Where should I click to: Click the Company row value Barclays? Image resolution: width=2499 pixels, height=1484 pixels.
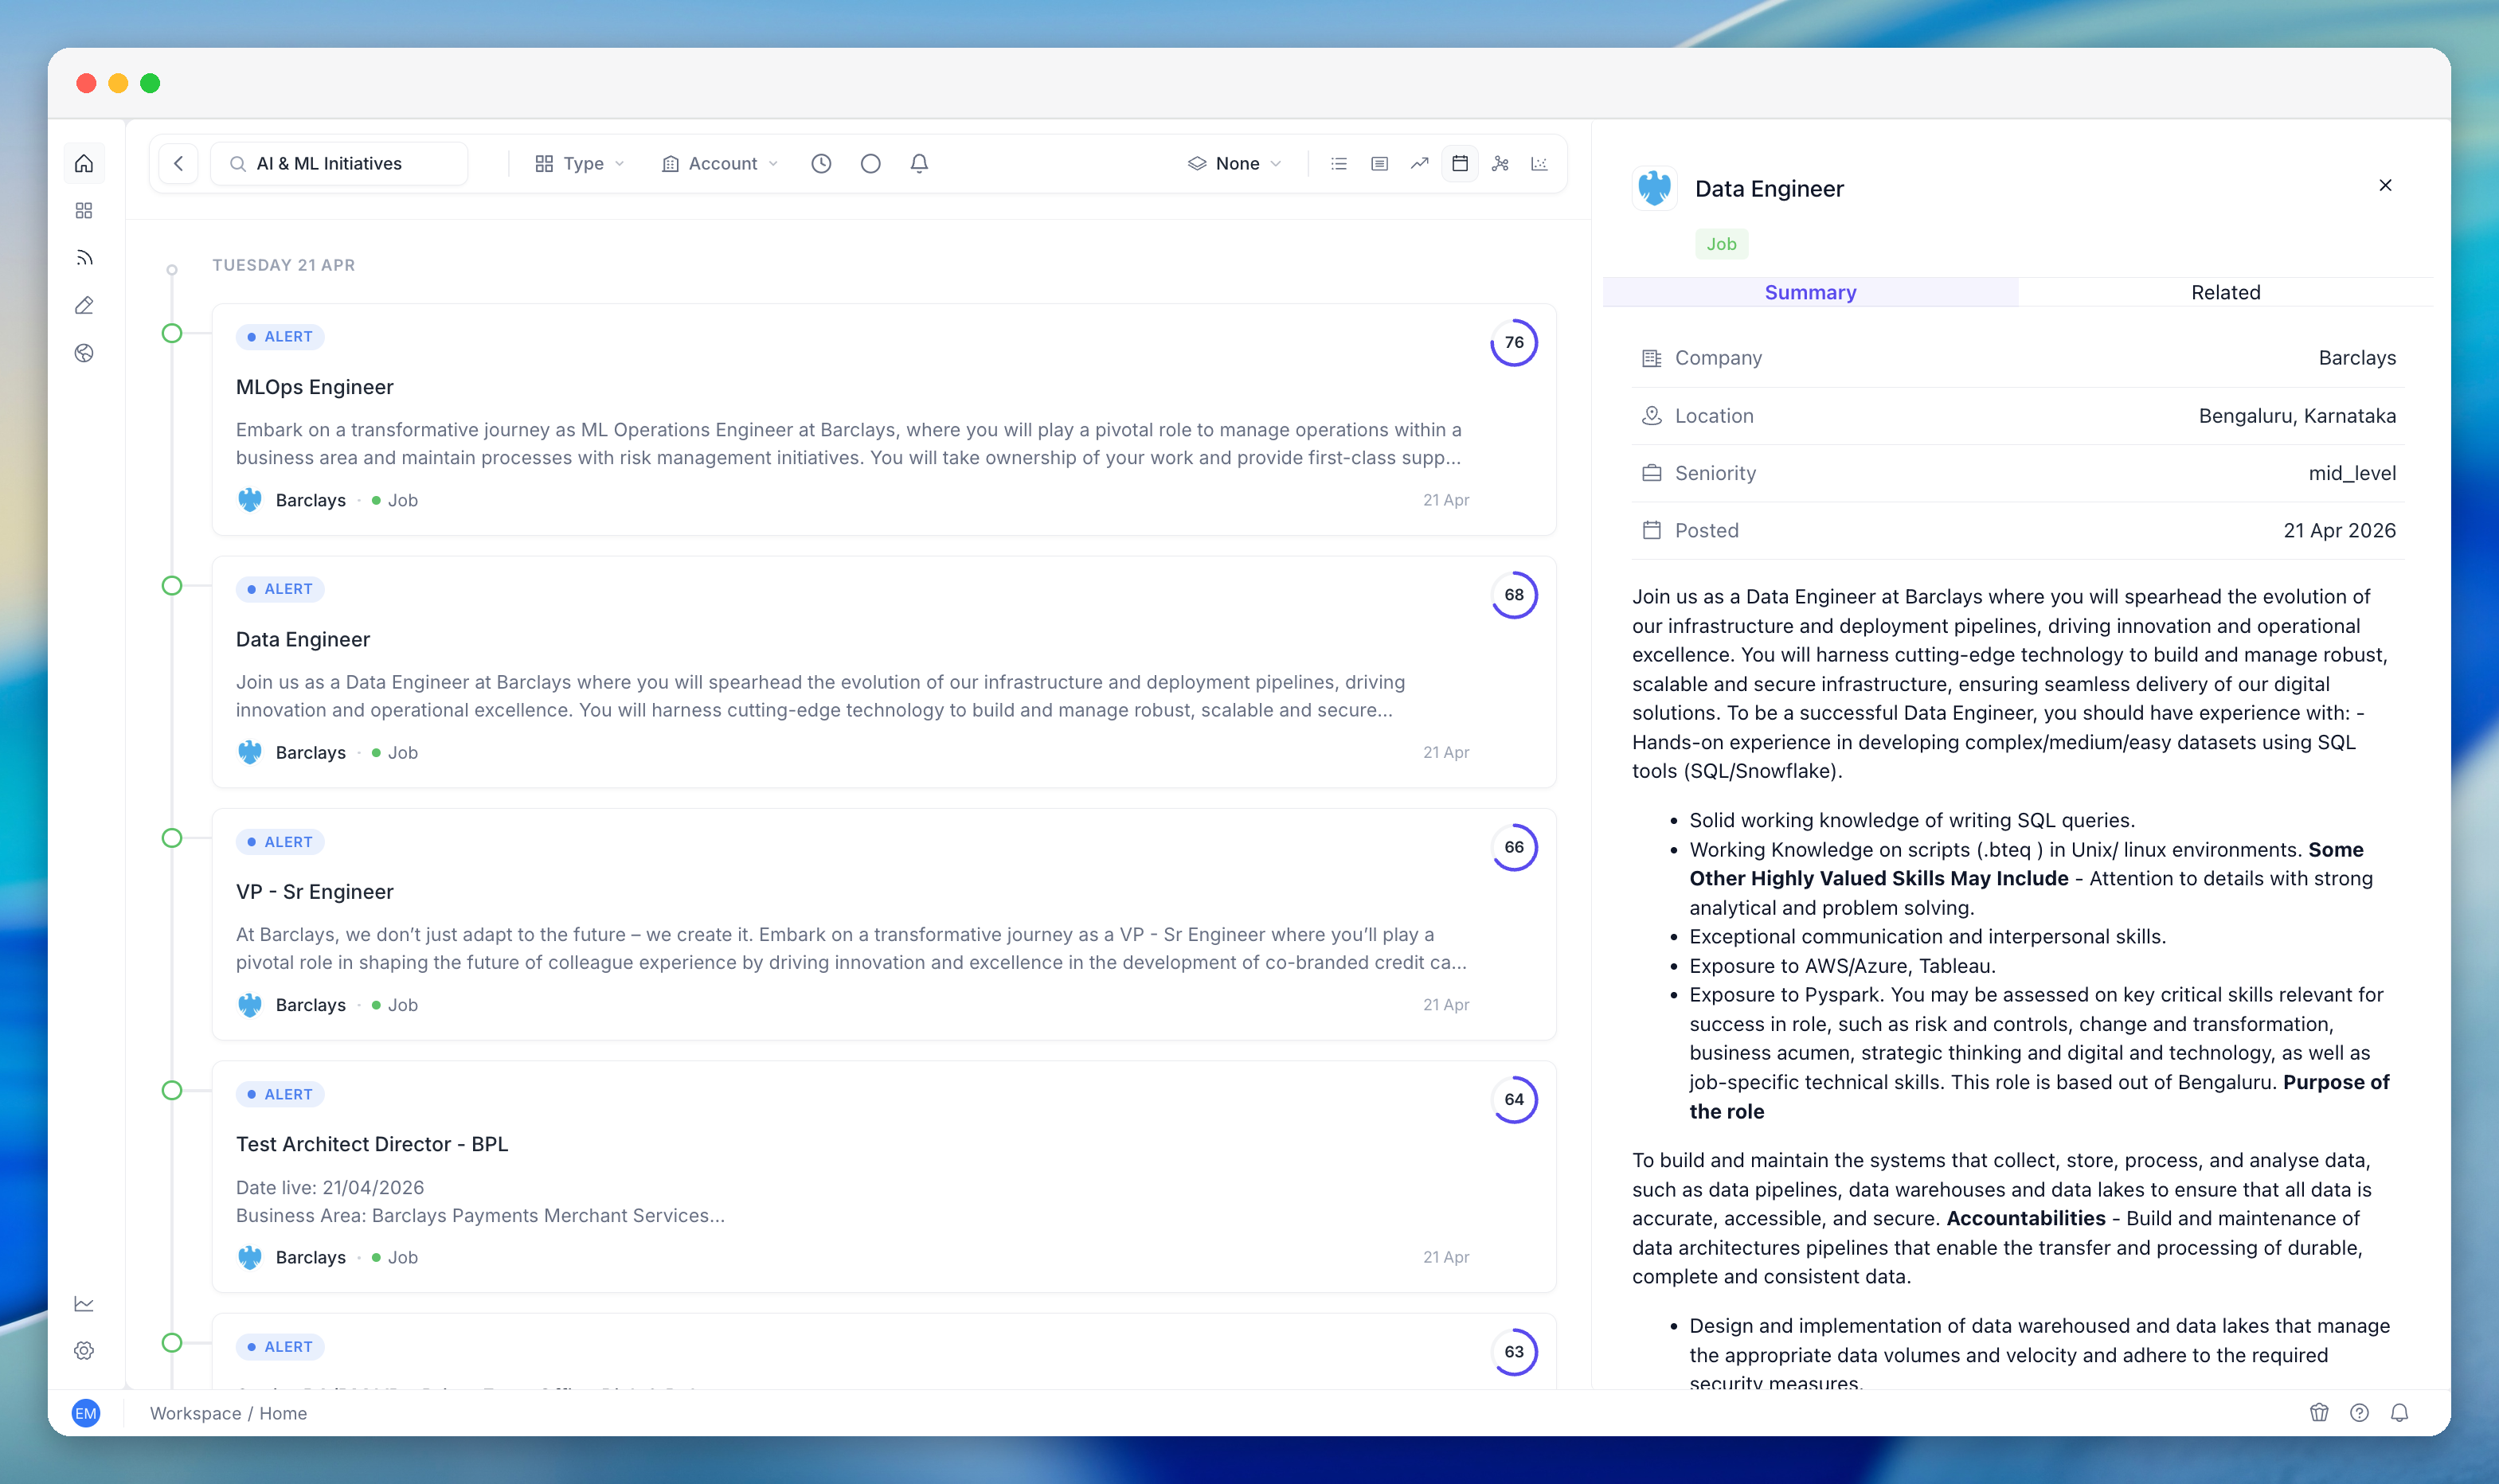point(2357,358)
